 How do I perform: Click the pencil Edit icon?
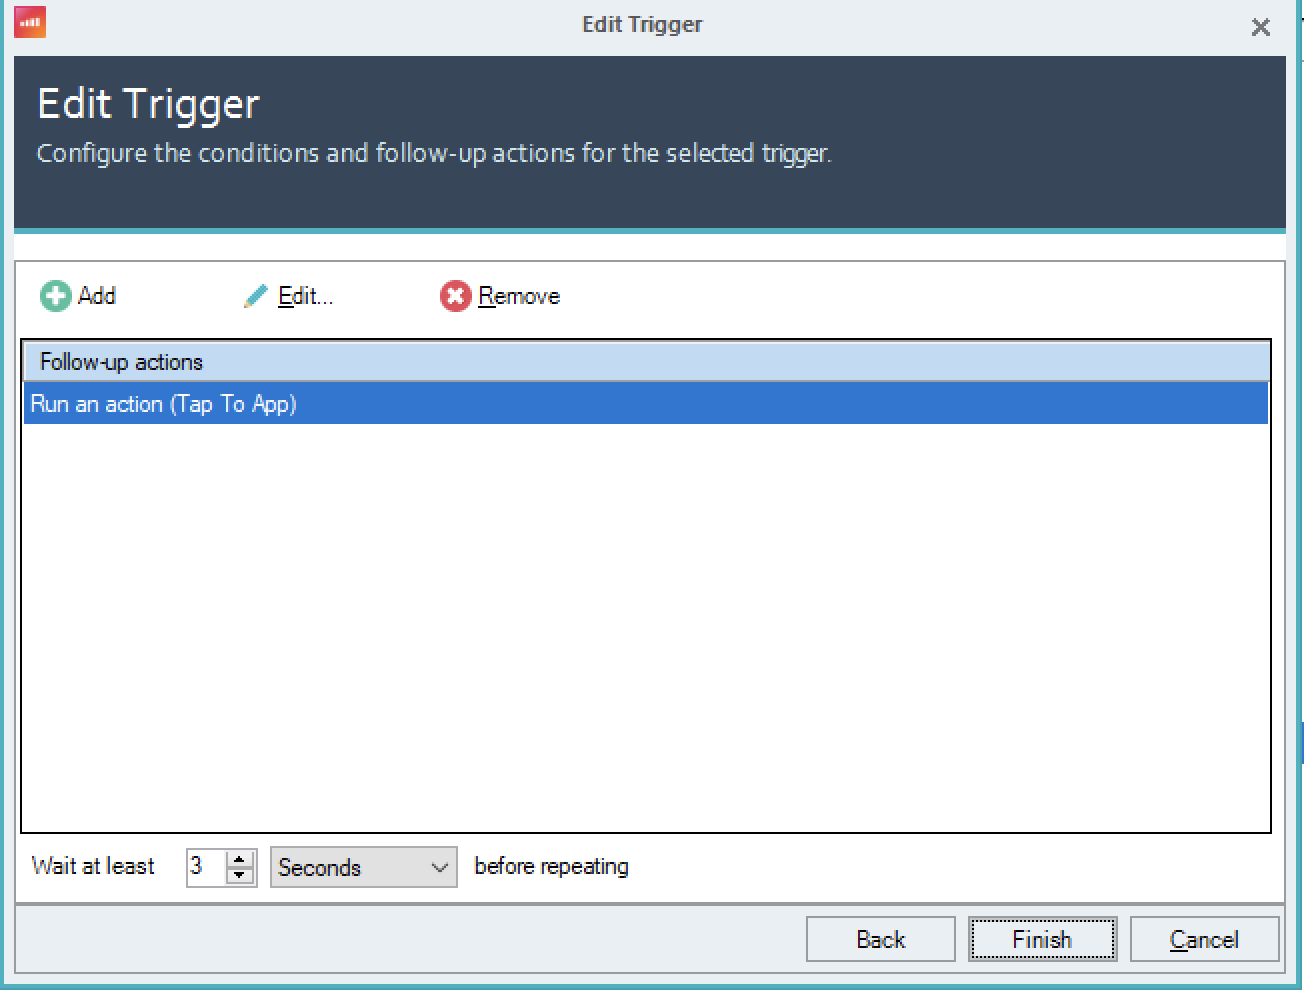[x=256, y=296]
